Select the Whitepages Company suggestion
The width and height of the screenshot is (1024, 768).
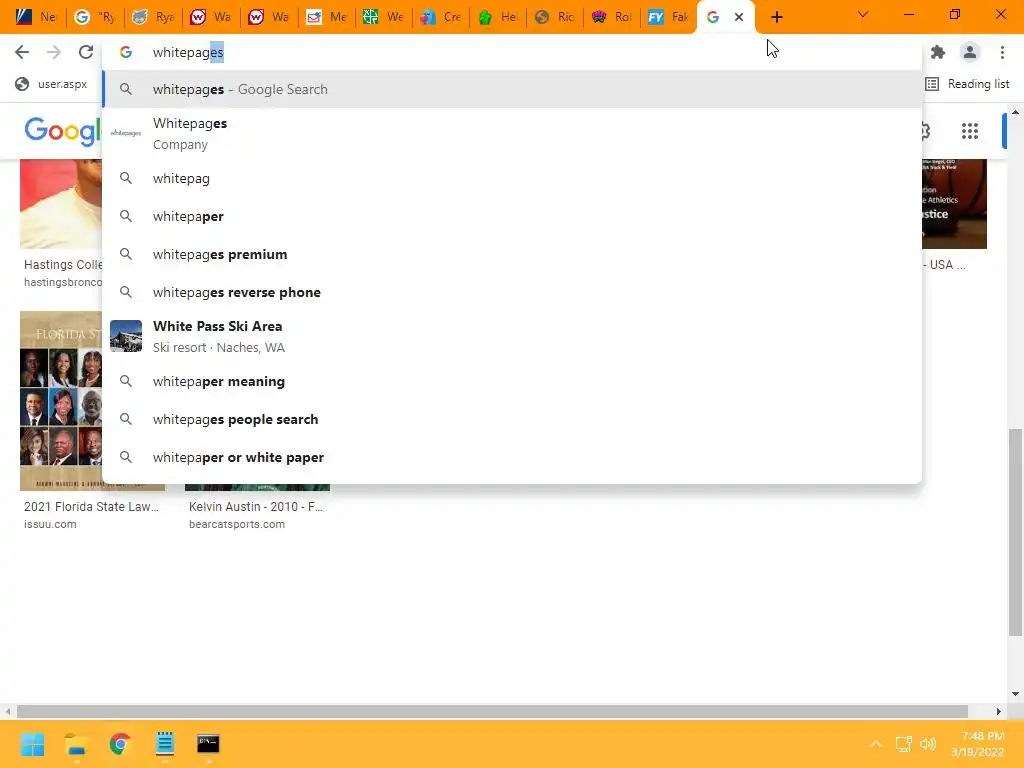[x=512, y=133]
